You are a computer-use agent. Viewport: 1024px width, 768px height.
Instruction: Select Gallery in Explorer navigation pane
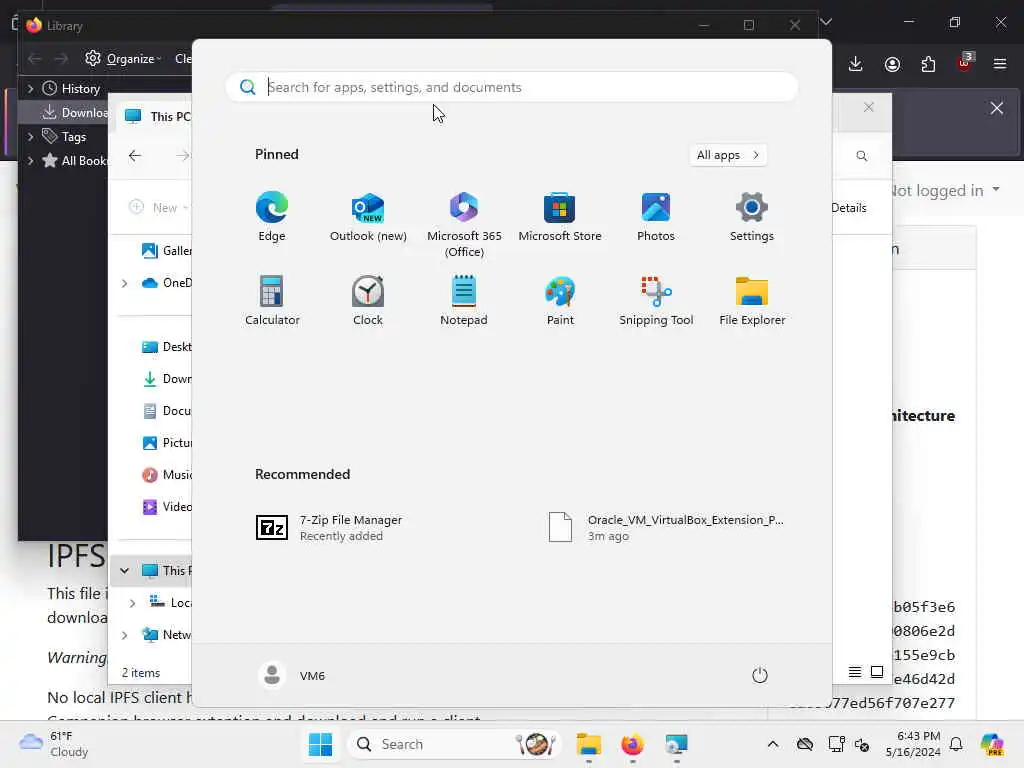coord(167,251)
